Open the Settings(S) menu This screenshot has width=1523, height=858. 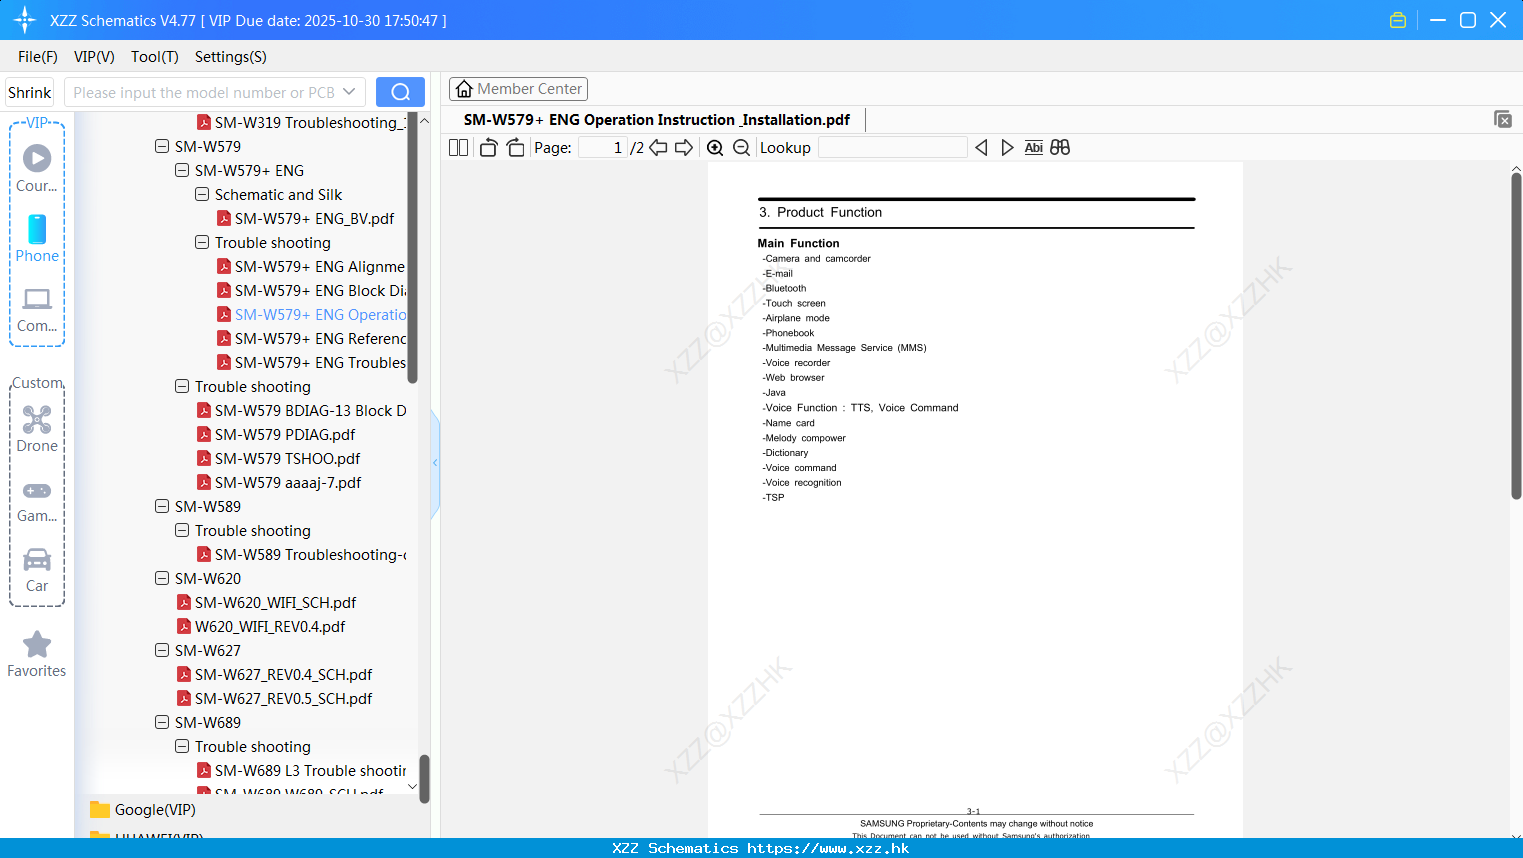[x=231, y=57]
